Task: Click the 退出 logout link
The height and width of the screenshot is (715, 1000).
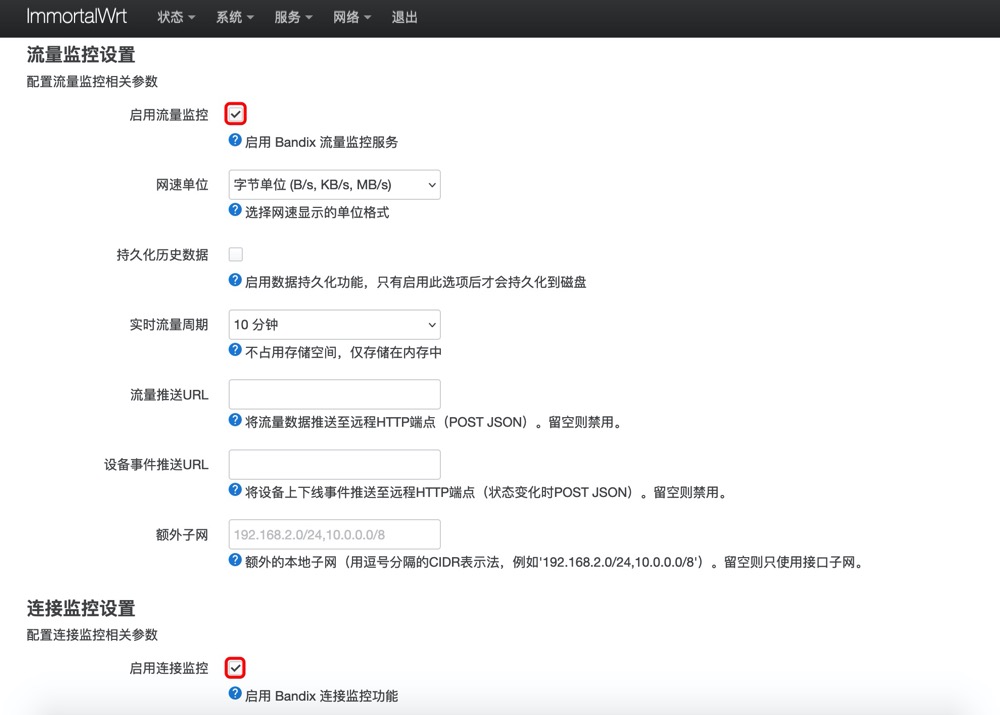Action: tap(405, 18)
